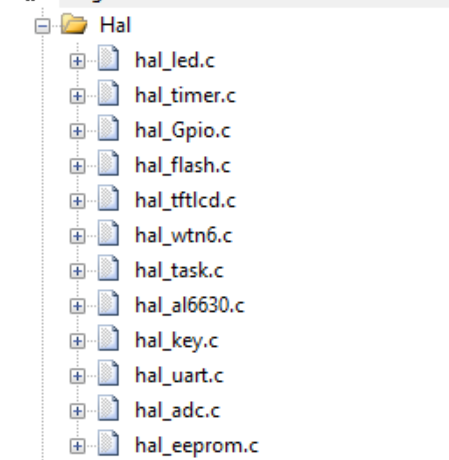
Task: Select hal_Gpio.c file name
Action: click(183, 131)
